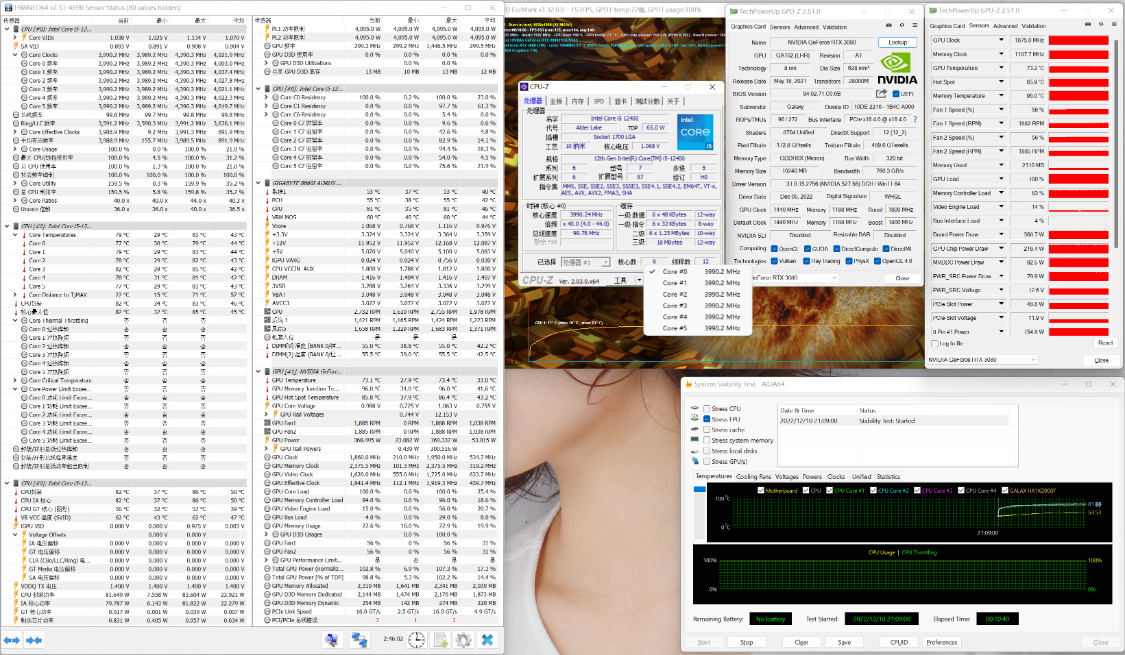Open HWiNFO sensor settings gear icon
The image size is (1125, 655).
(x=463, y=639)
